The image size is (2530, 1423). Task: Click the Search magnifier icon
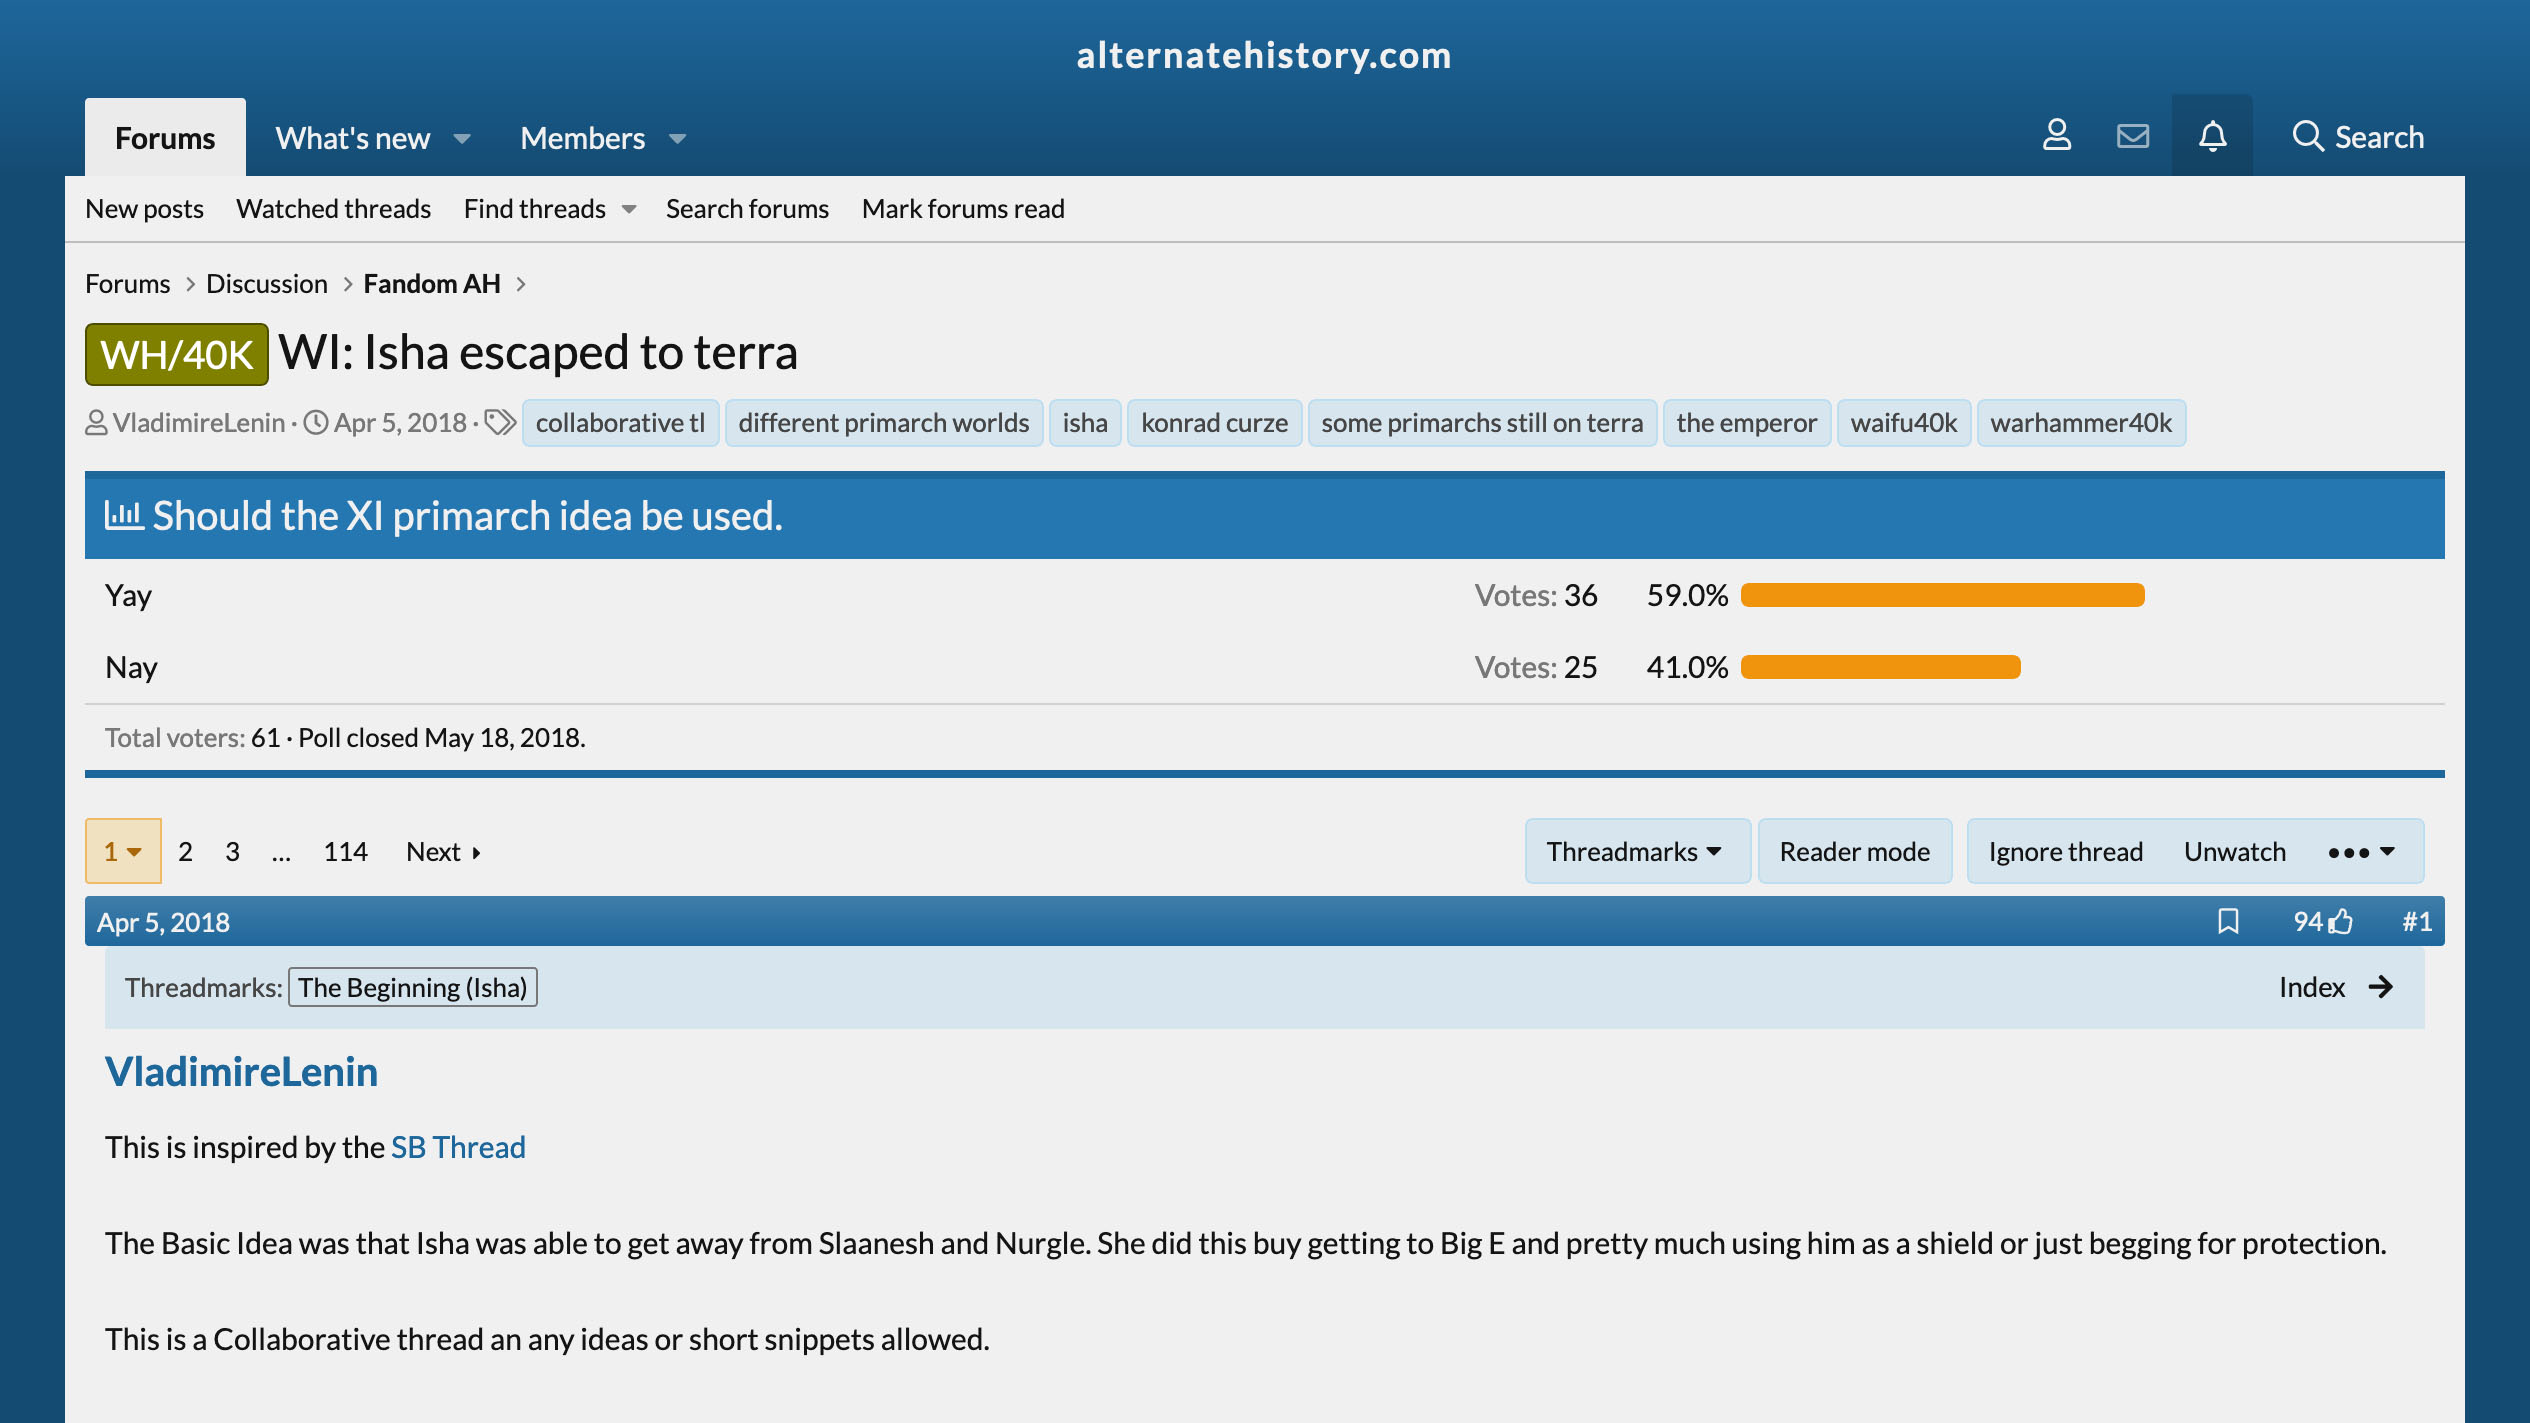[x=2307, y=136]
